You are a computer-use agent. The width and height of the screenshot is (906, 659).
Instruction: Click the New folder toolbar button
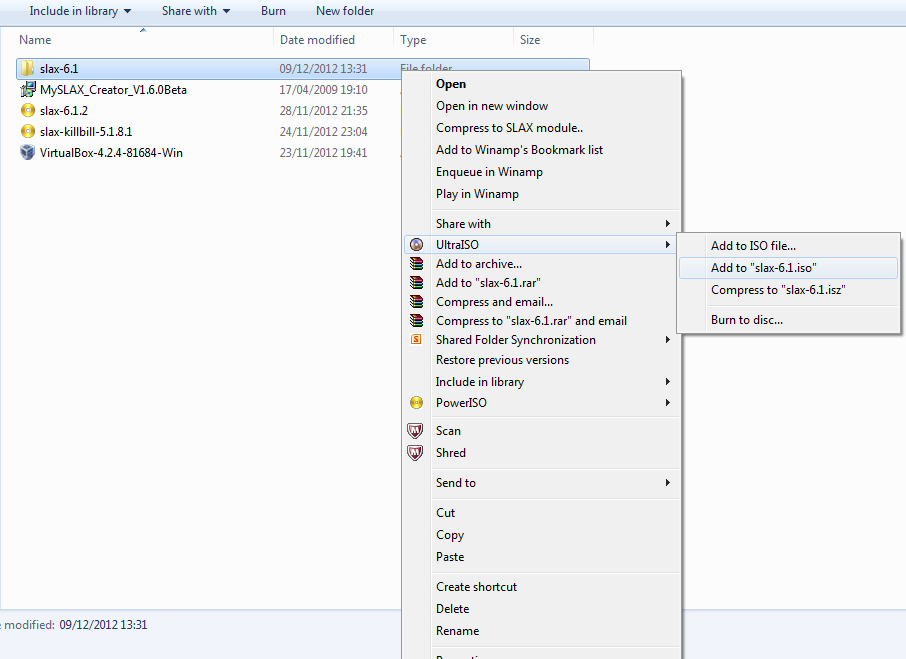coord(345,11)
